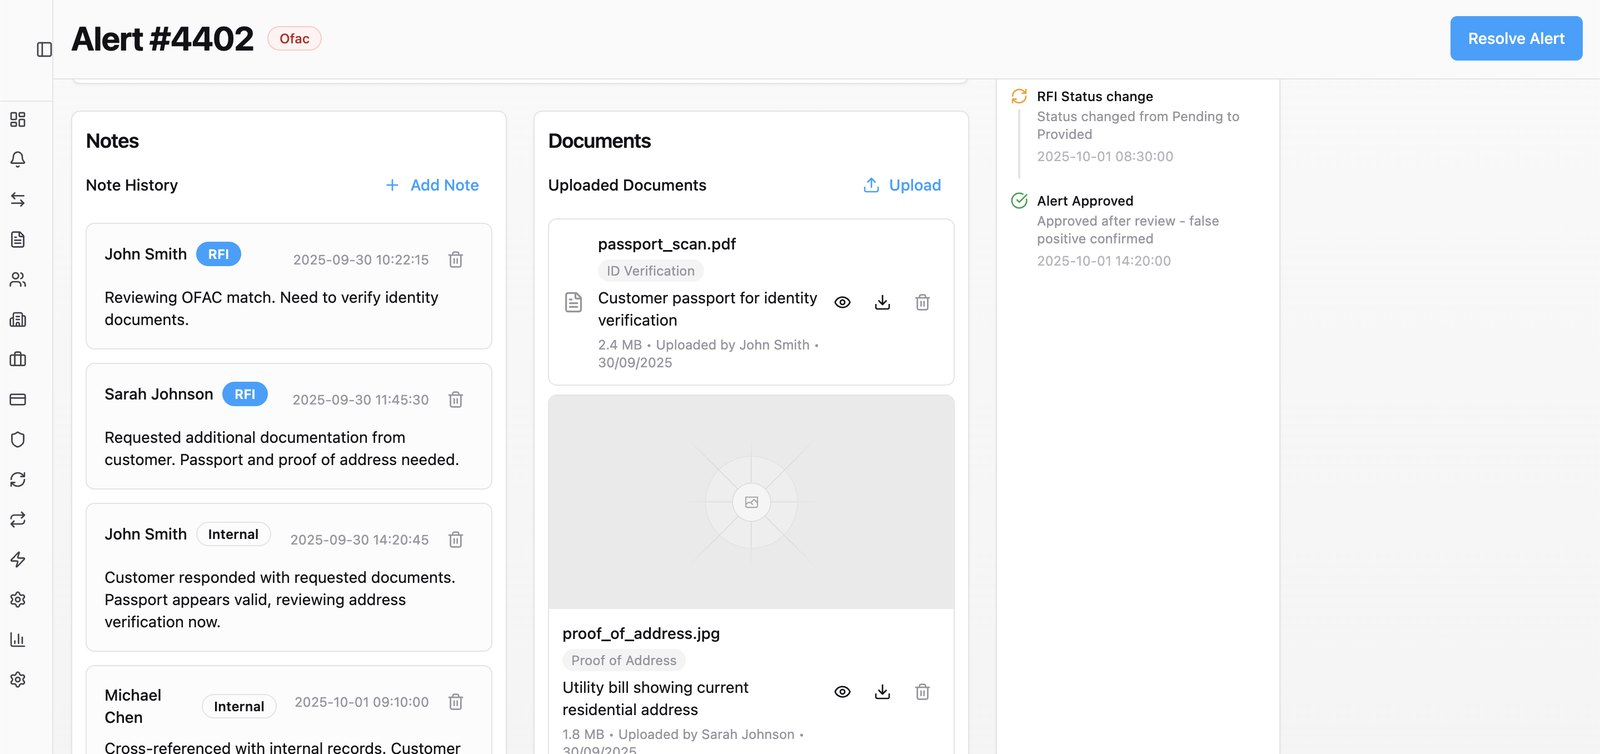Screen dimensions: 1600x754
Task: Preview passport_scan.pdf with the eye icon
Action: pos(842,302)
